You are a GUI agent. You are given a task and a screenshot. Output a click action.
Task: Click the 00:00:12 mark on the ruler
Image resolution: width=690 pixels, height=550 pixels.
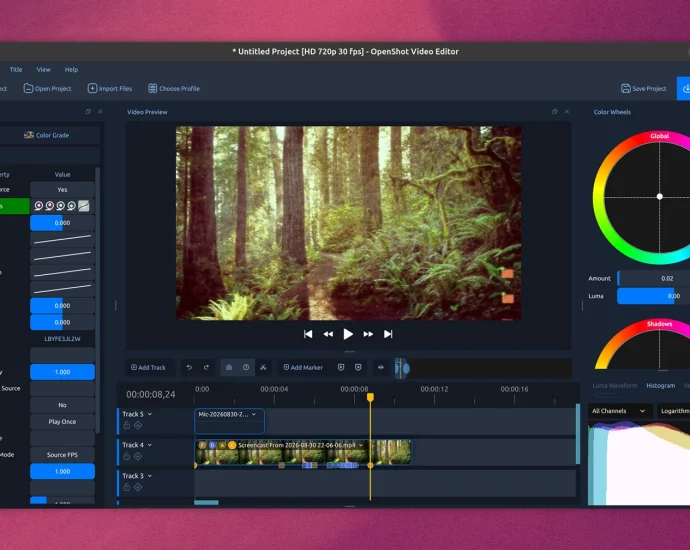(x=434, y=389)
